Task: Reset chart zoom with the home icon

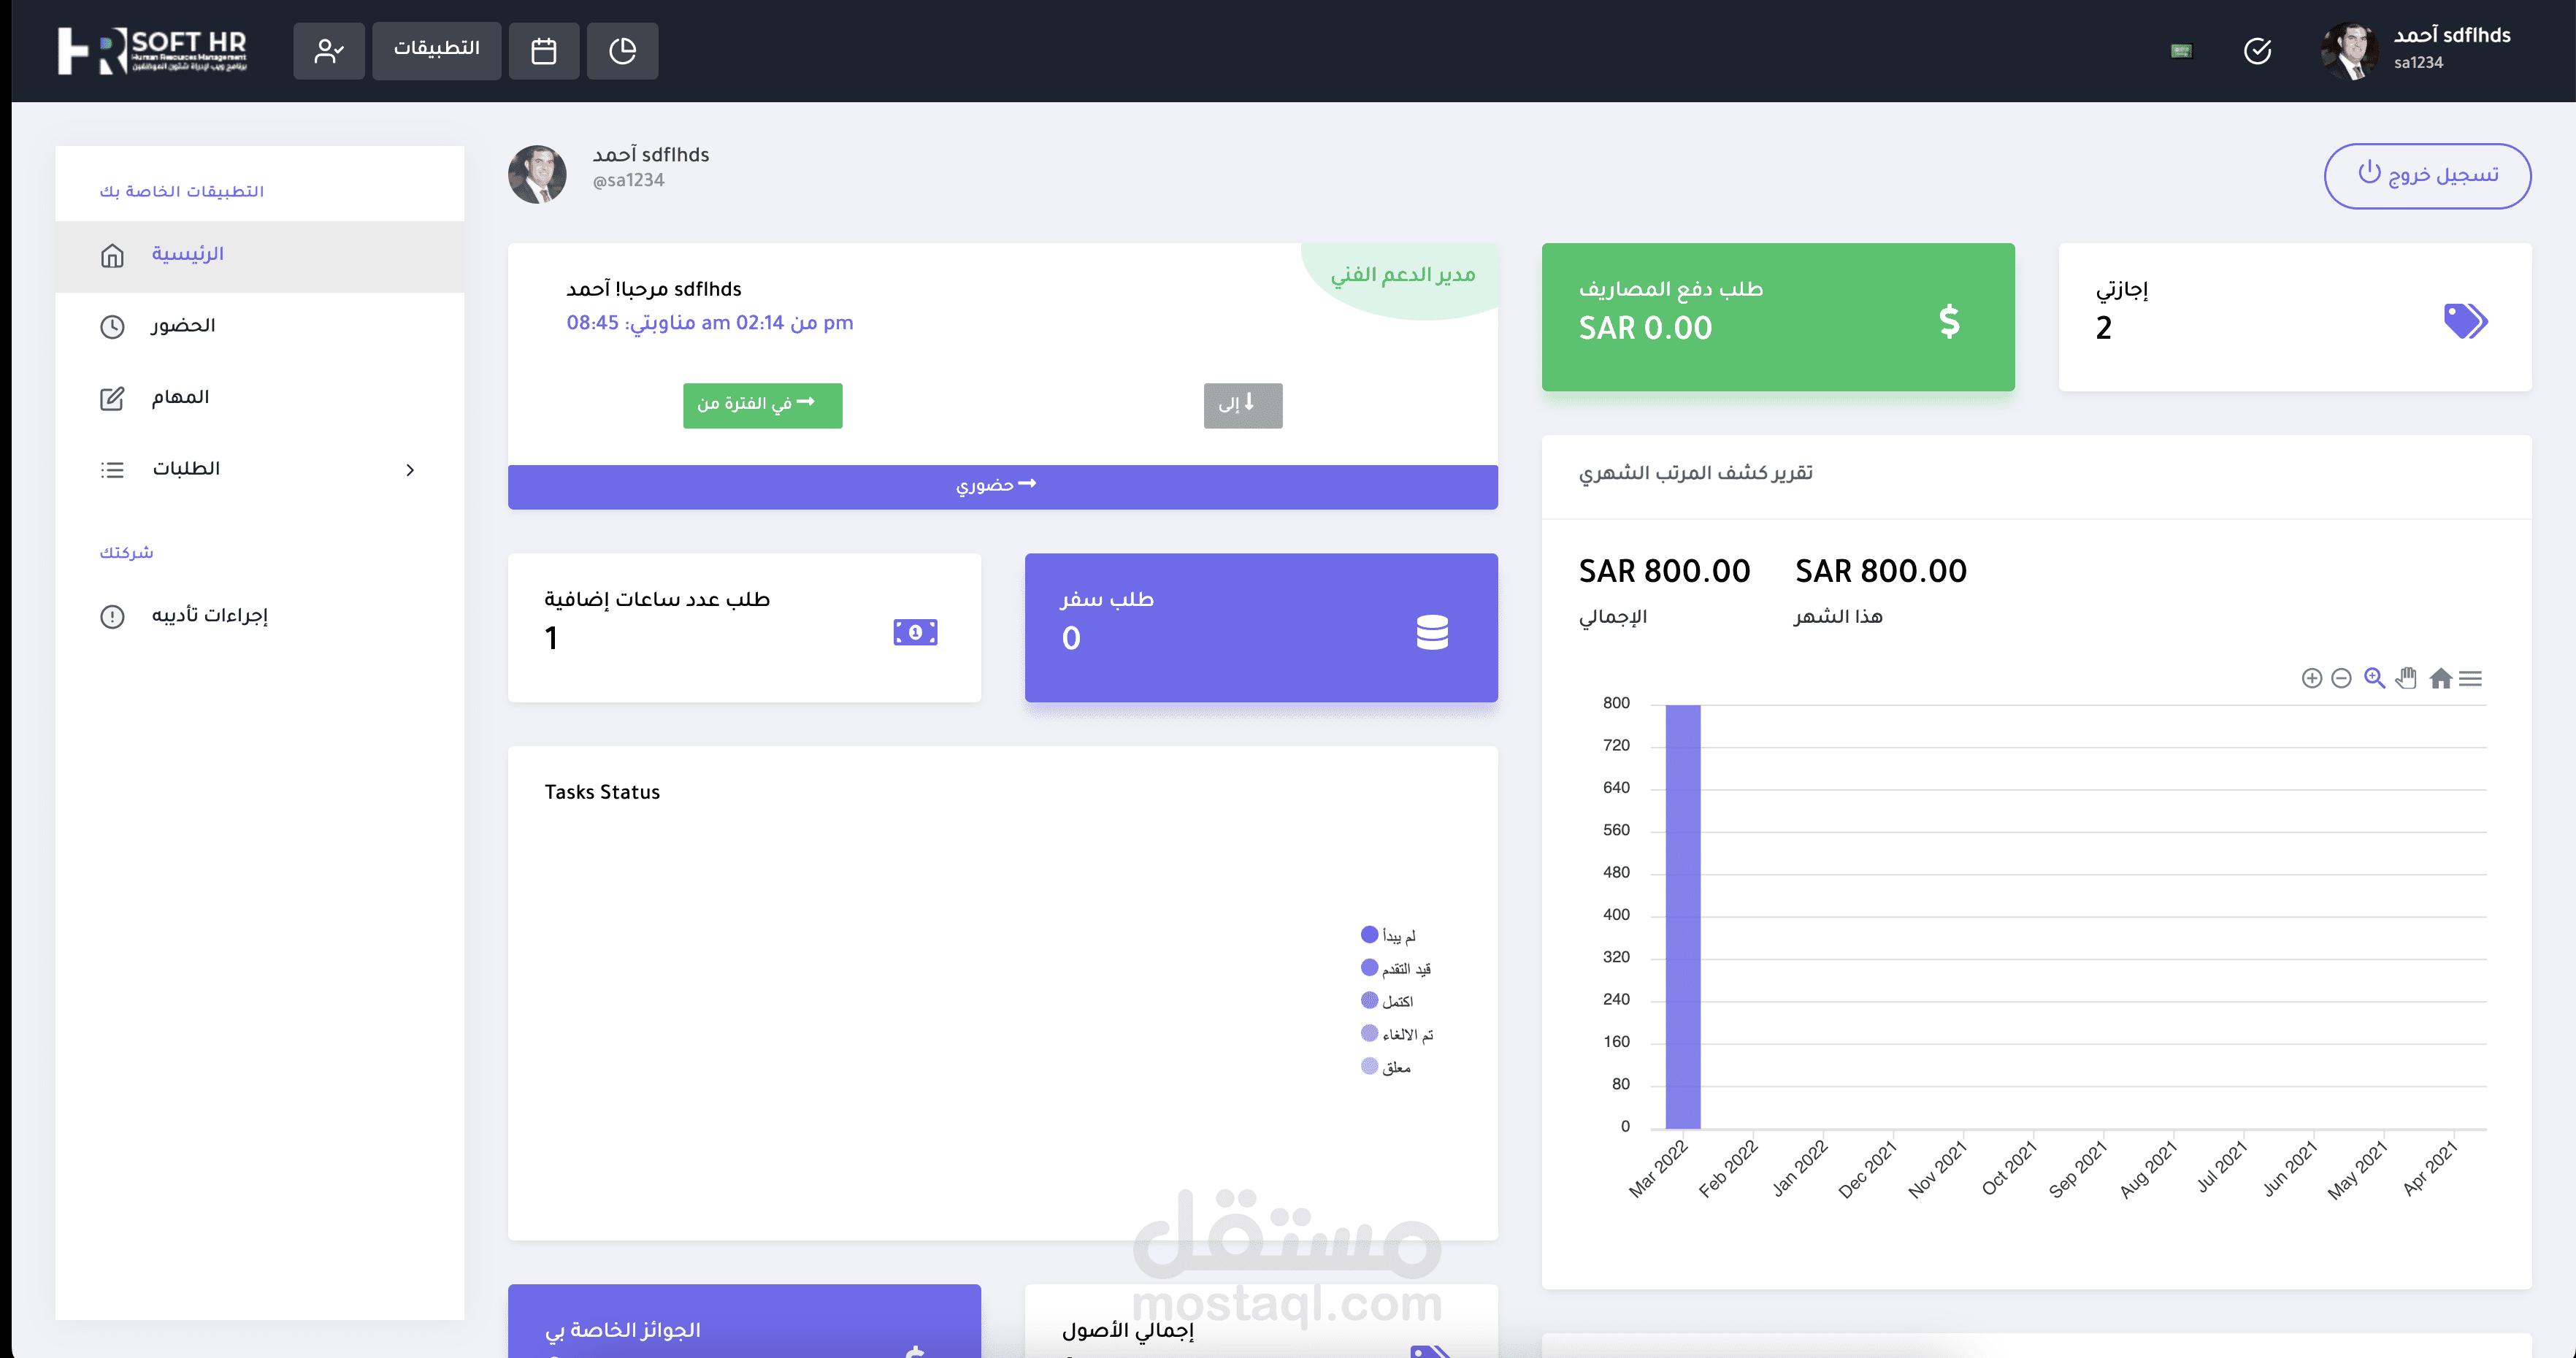Action: pos(2440,679)
